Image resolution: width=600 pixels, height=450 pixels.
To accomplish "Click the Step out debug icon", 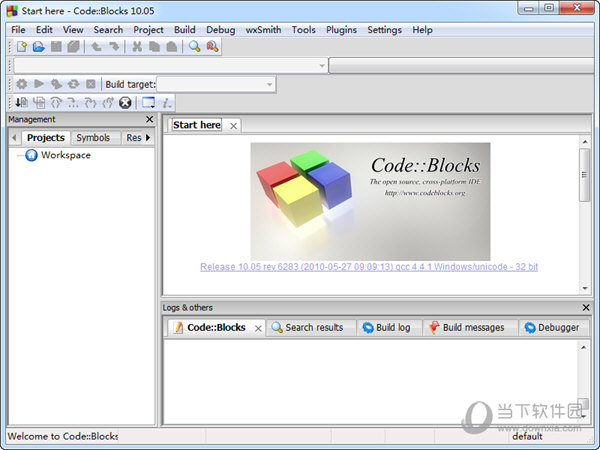I will pyautogui.click(x=108, y=102).
